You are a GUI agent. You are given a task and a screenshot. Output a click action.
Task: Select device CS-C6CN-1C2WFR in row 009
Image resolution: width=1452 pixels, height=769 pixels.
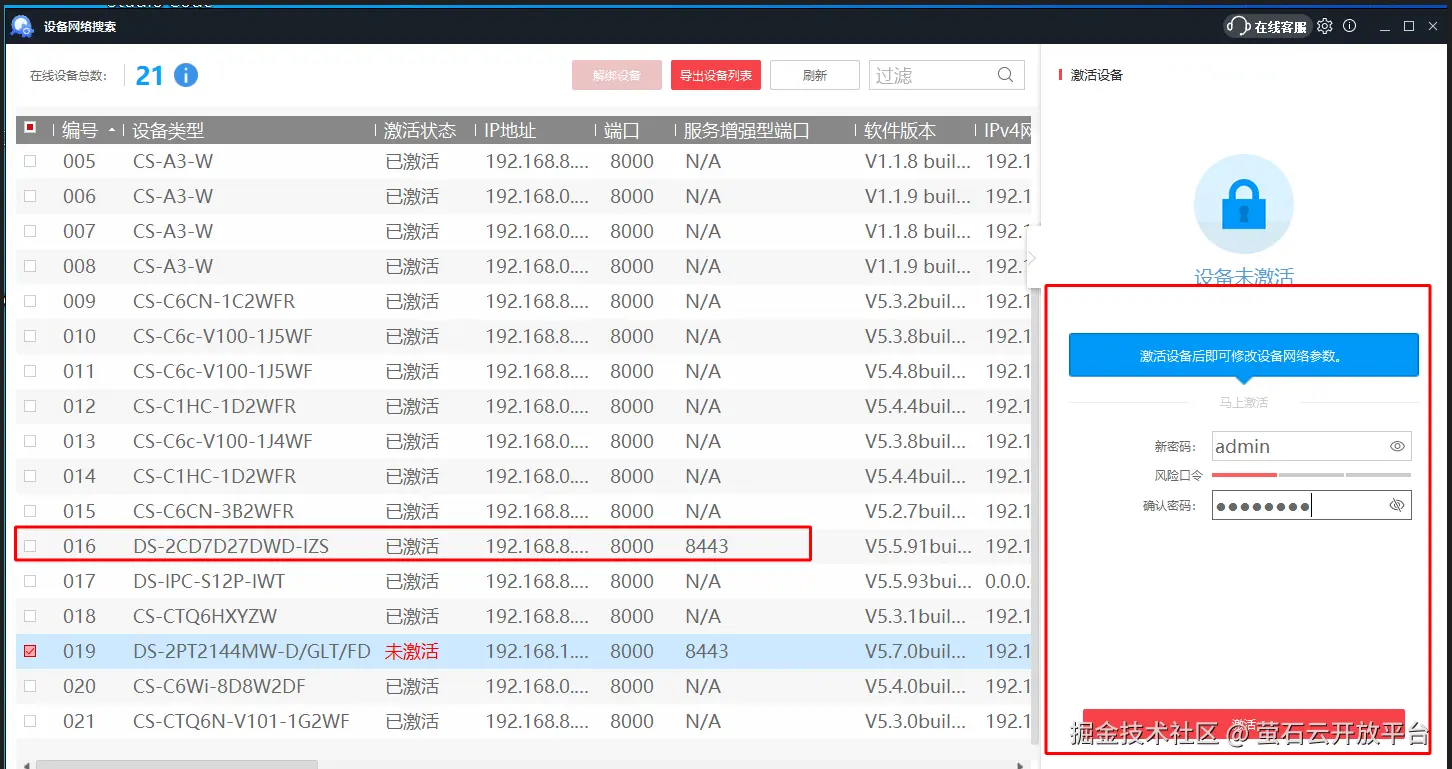coord(214,301)
